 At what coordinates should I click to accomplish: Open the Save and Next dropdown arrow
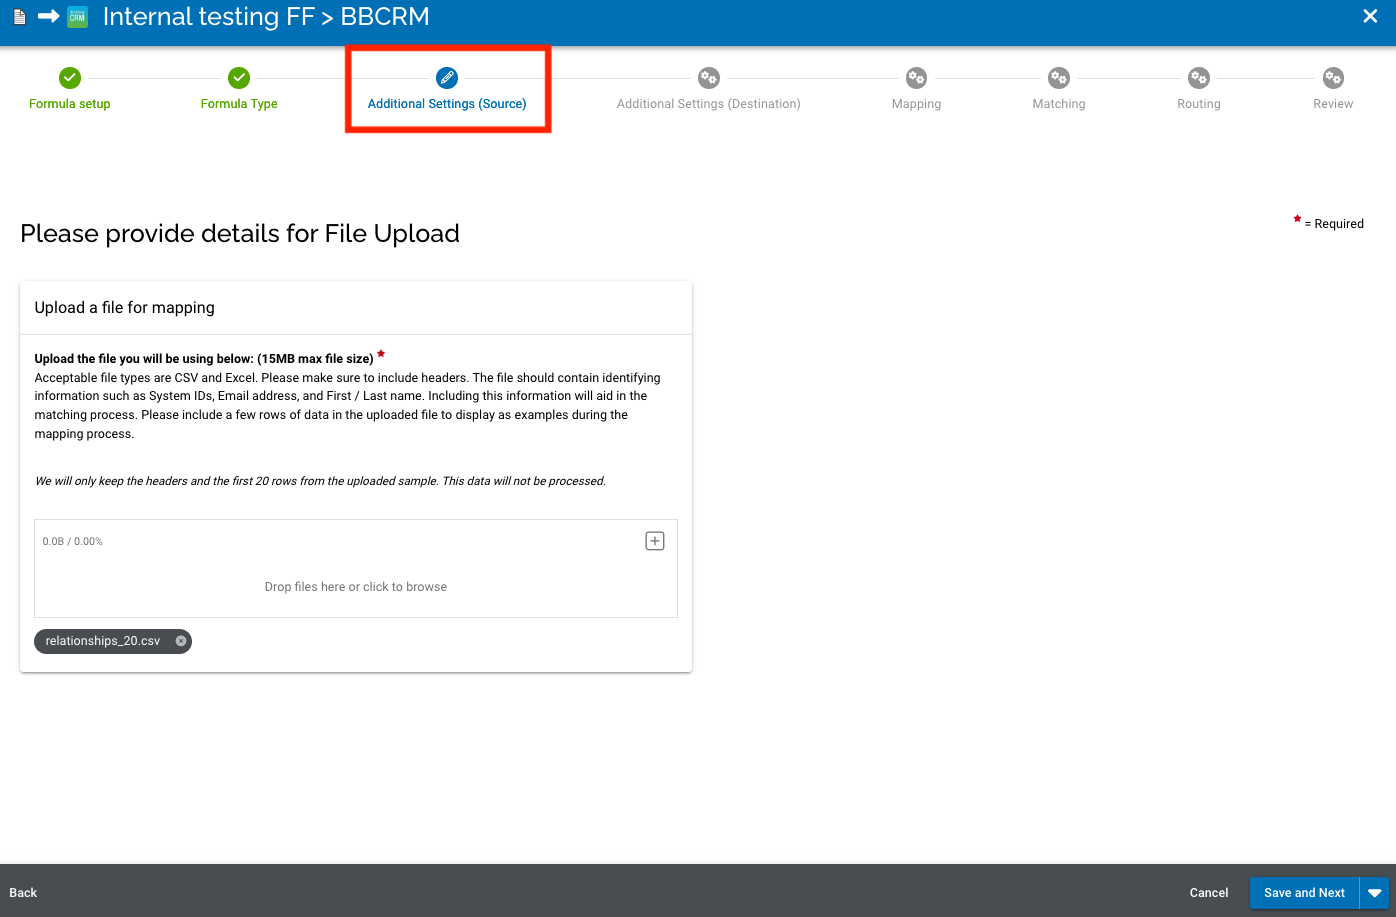point(1375,892)
